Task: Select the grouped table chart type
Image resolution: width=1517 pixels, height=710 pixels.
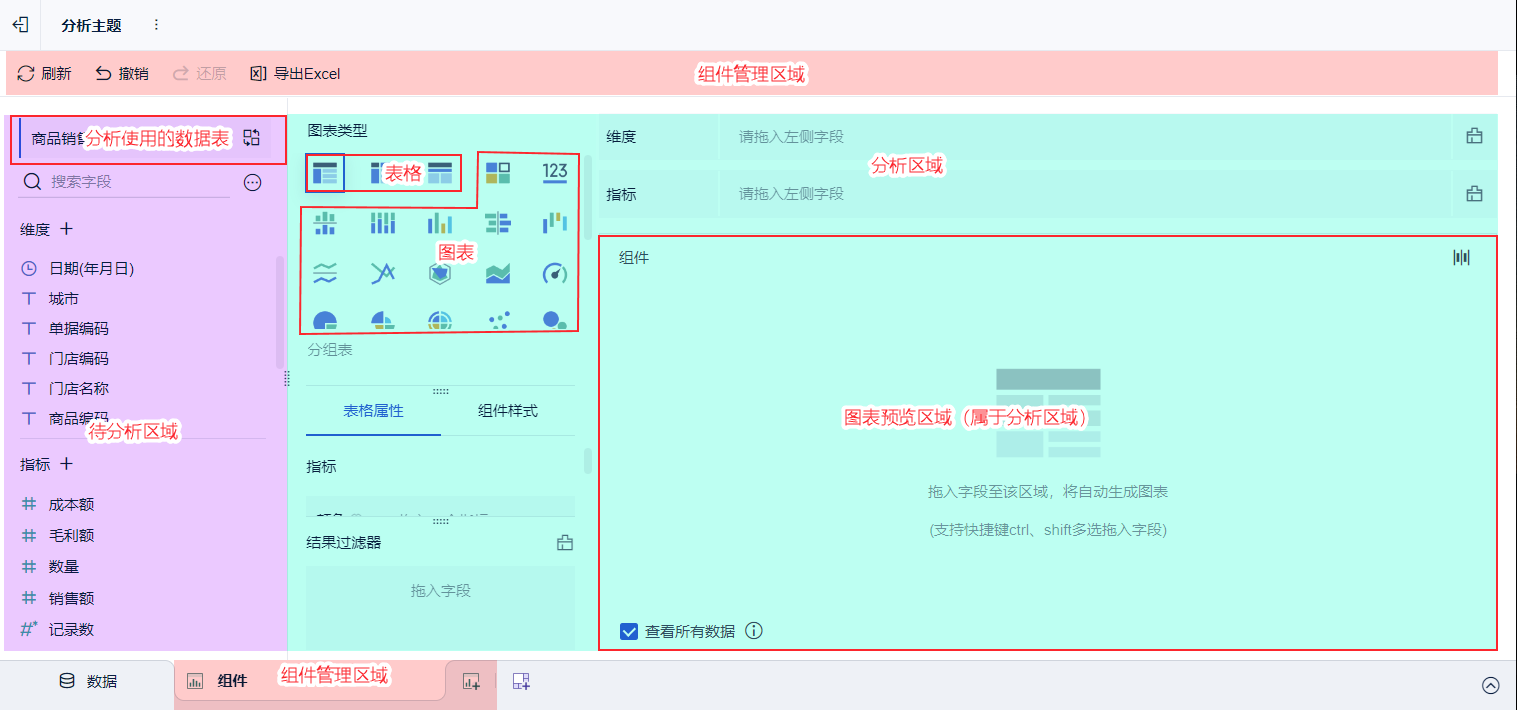Action: [325, 172]
